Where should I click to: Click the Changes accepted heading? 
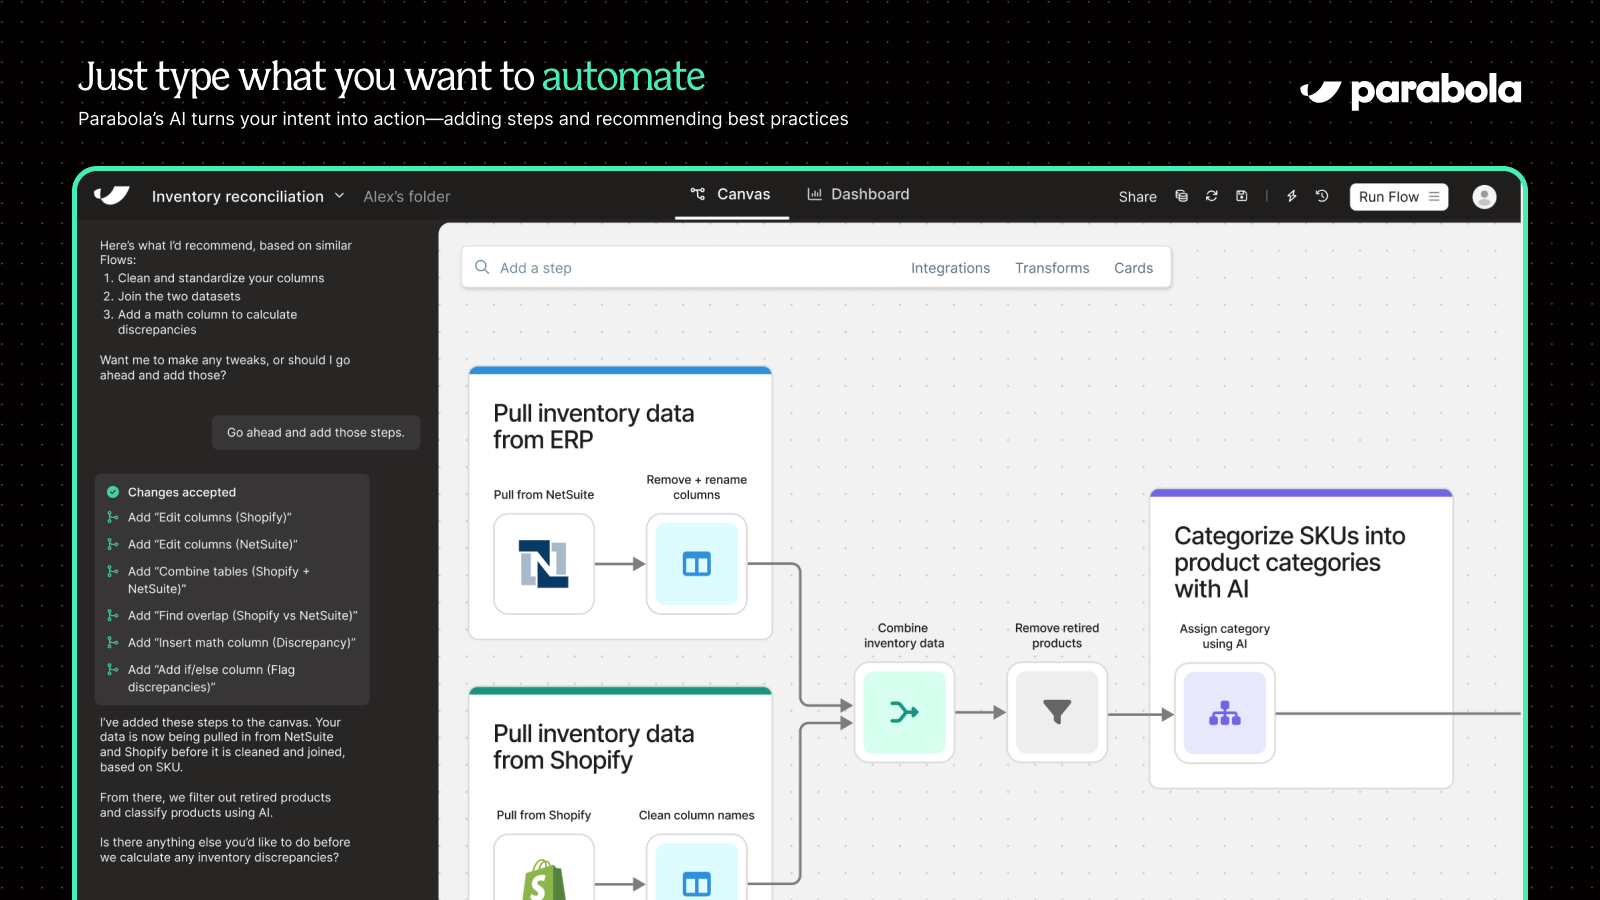click(x=182, y=492)
